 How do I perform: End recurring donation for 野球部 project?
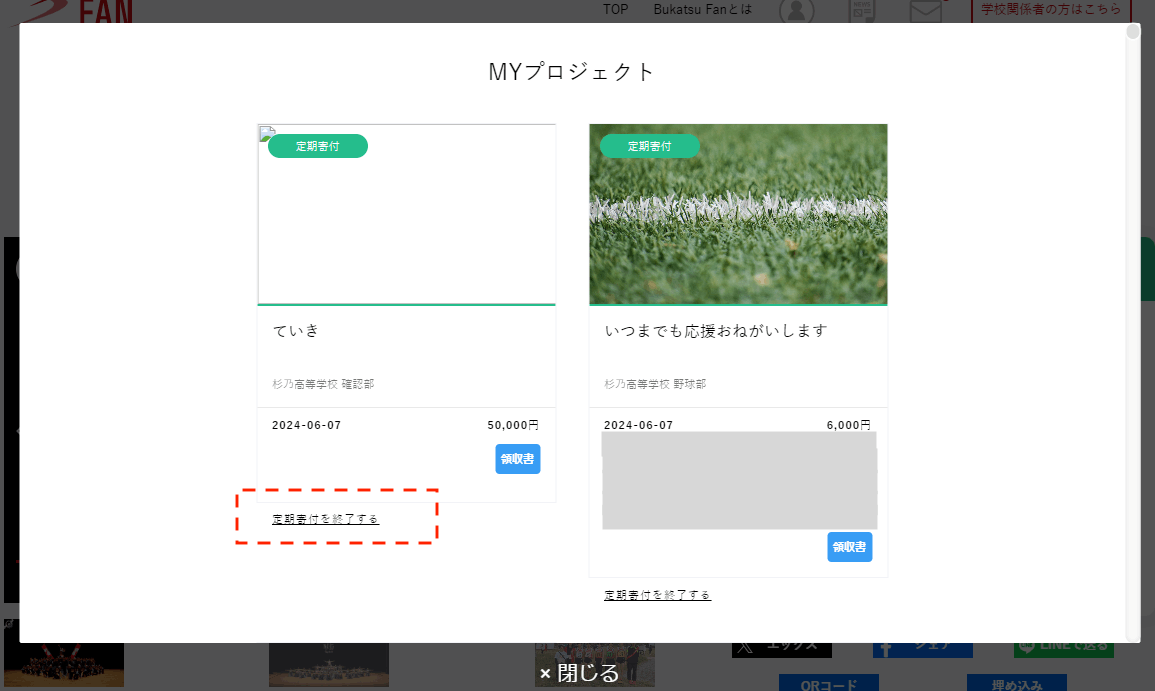(658, 594)
